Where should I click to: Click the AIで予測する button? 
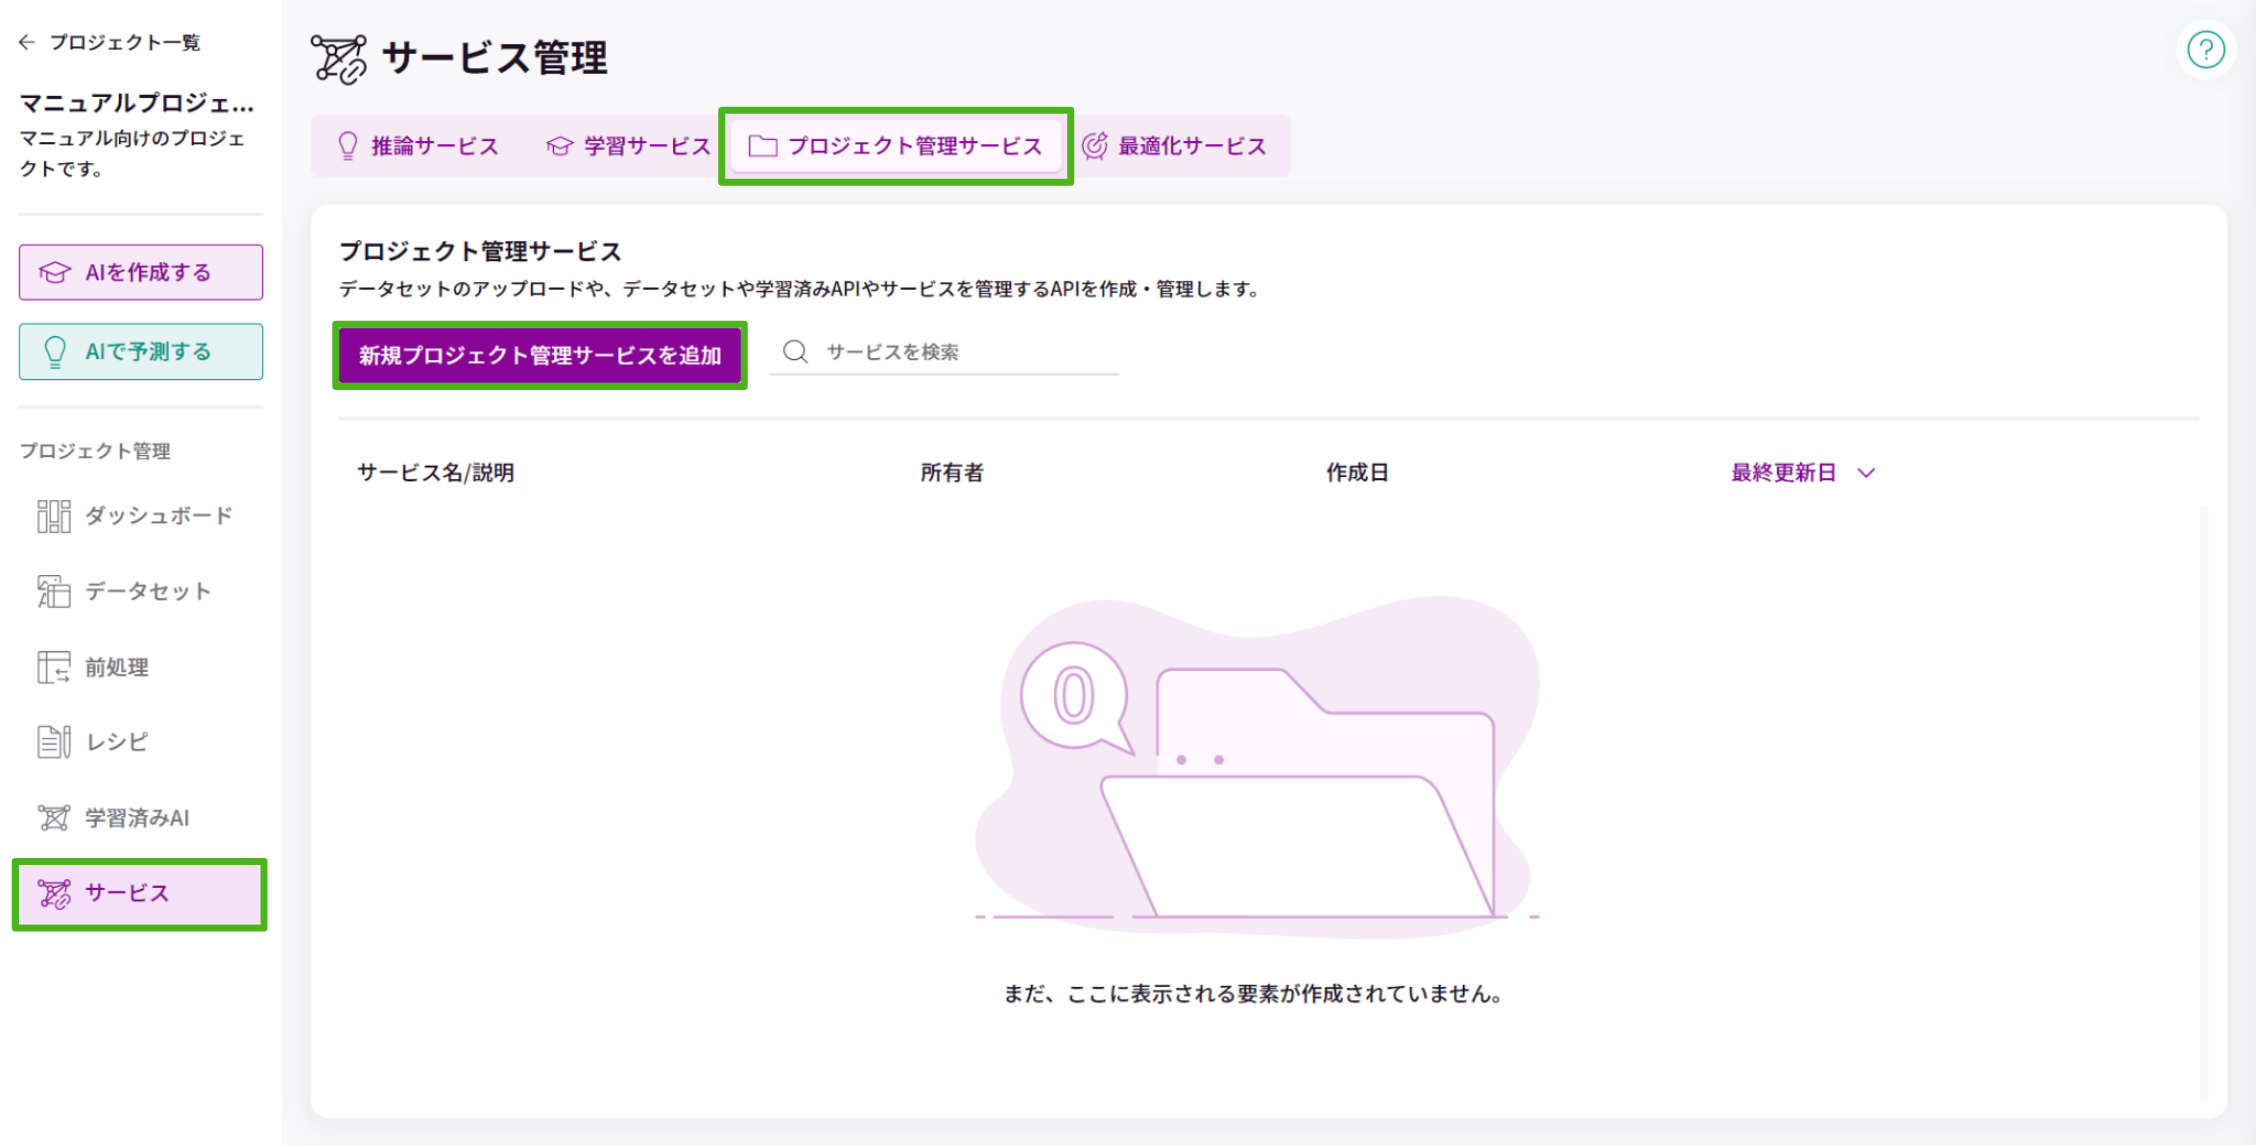[x=140, y=351]
